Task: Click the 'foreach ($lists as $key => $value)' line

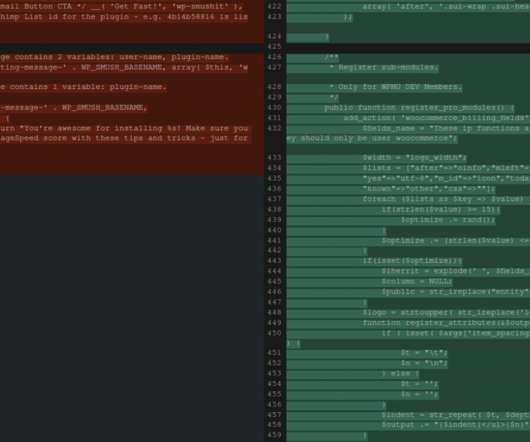Action: click(408, 199)
